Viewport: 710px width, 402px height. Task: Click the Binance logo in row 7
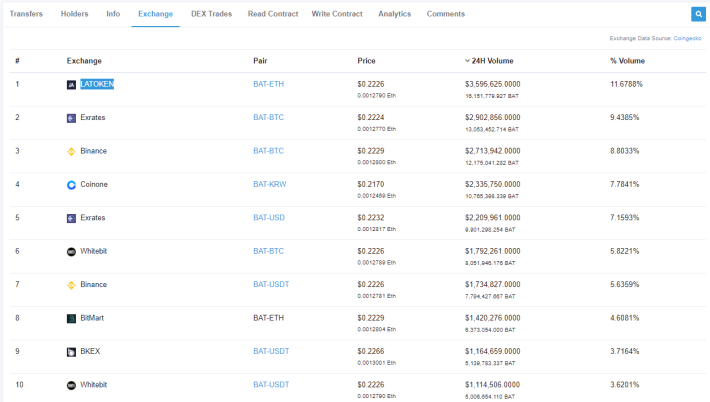pyautogui.click(x=71, y=285)
